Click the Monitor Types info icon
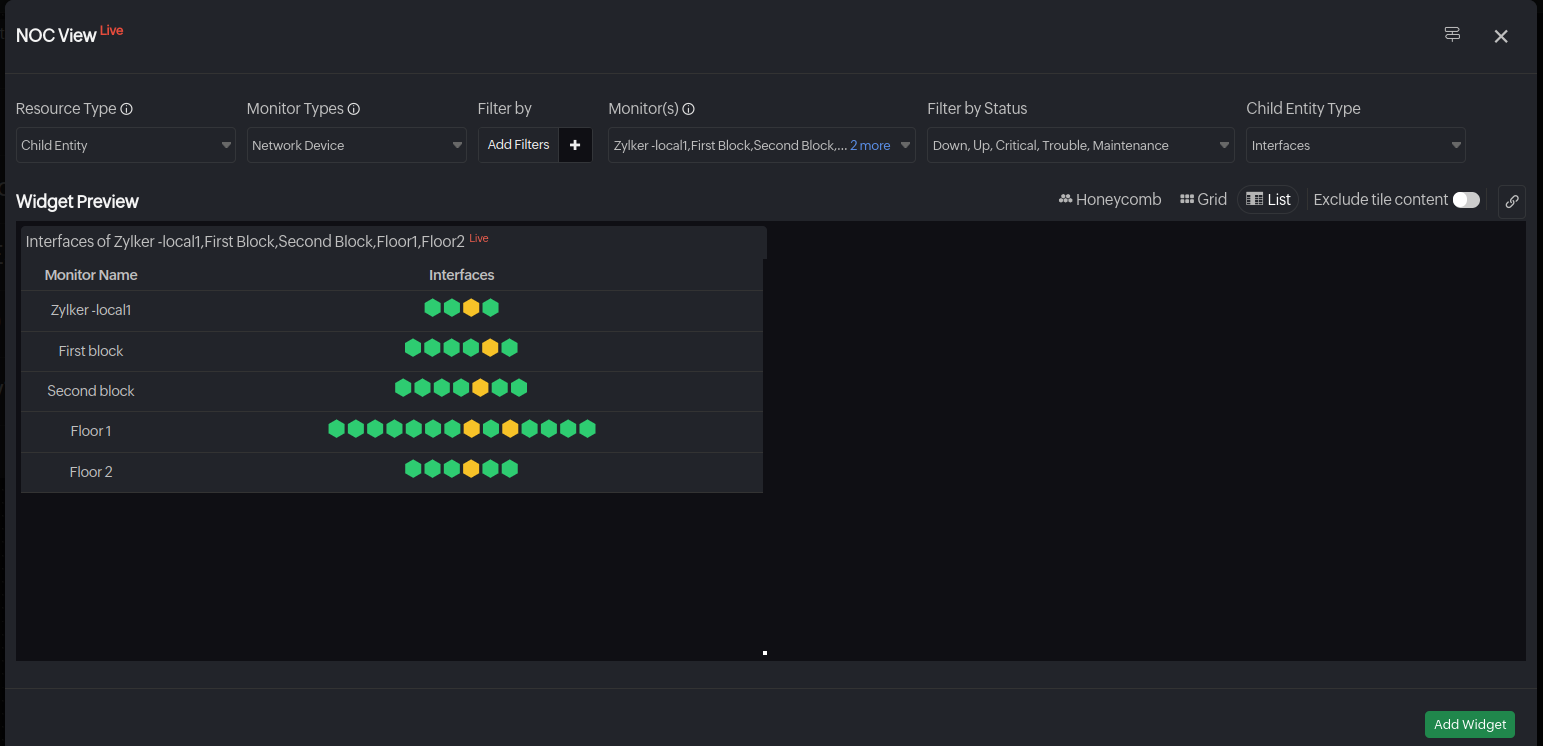 [354, 109]
